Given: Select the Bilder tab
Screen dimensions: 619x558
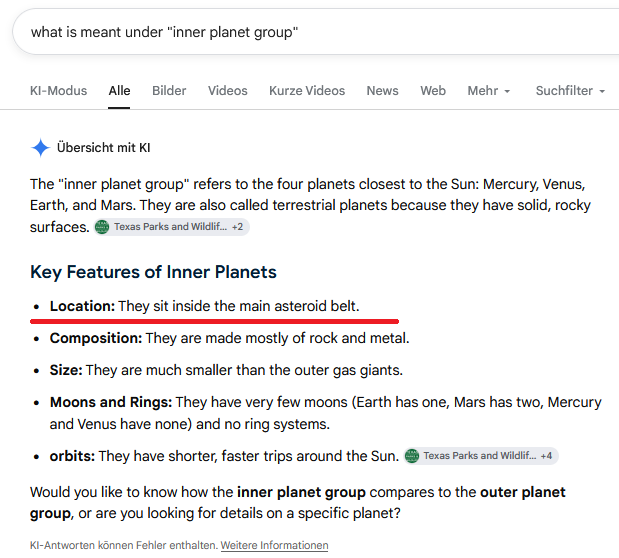Looking at the screenshot, I should click(x=169, y=91).
